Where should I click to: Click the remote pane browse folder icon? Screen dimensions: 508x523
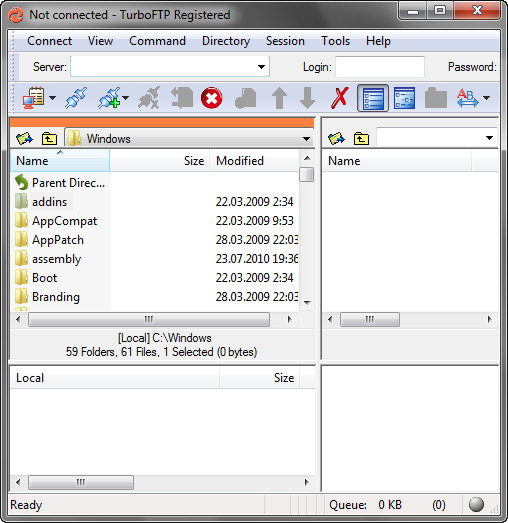pyautogui.click(x=336, y=138)
